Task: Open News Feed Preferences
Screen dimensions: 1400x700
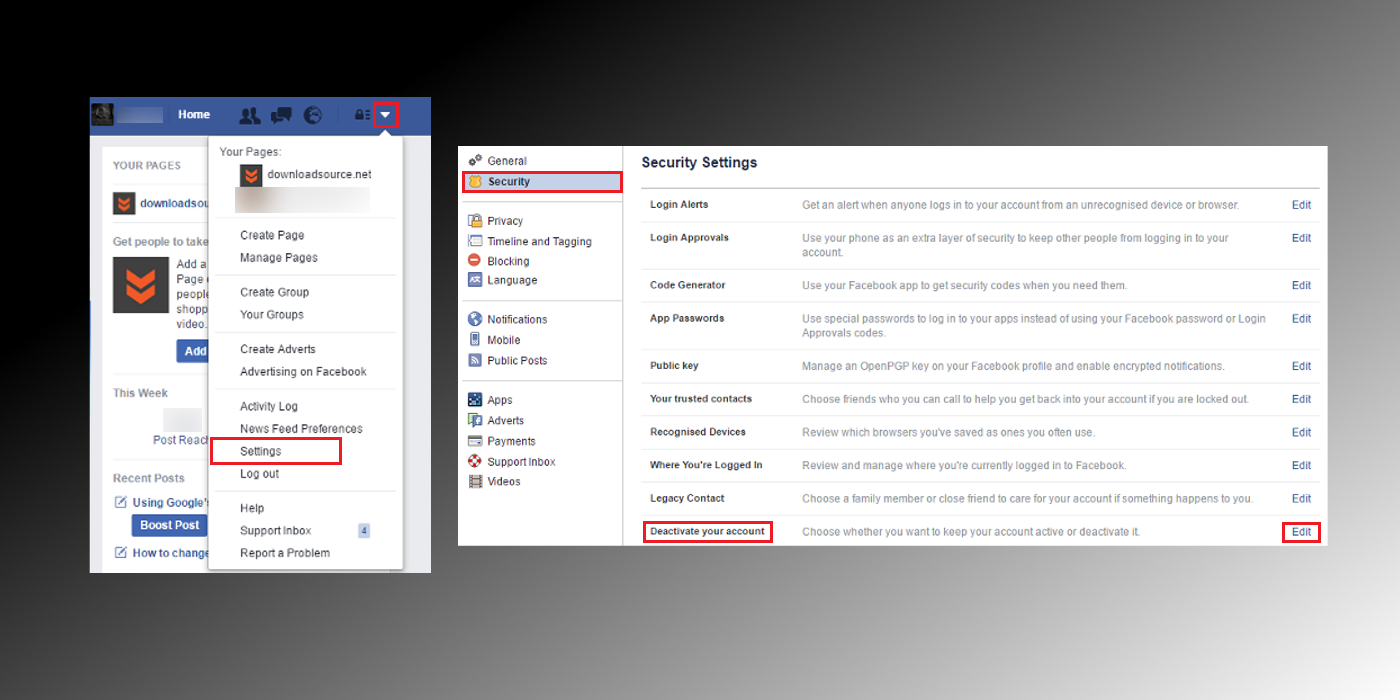Action: pyautogui.click(x=301, y=428)
